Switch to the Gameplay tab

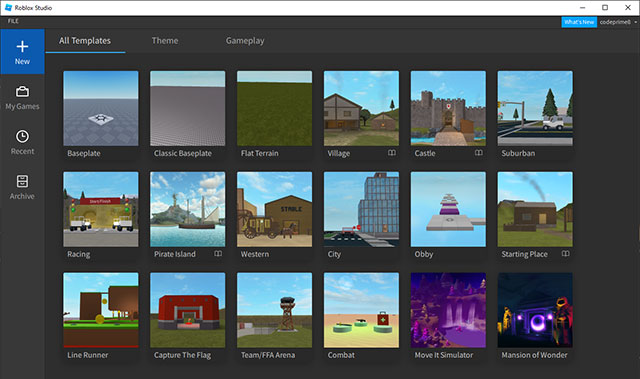coord(245,41)
